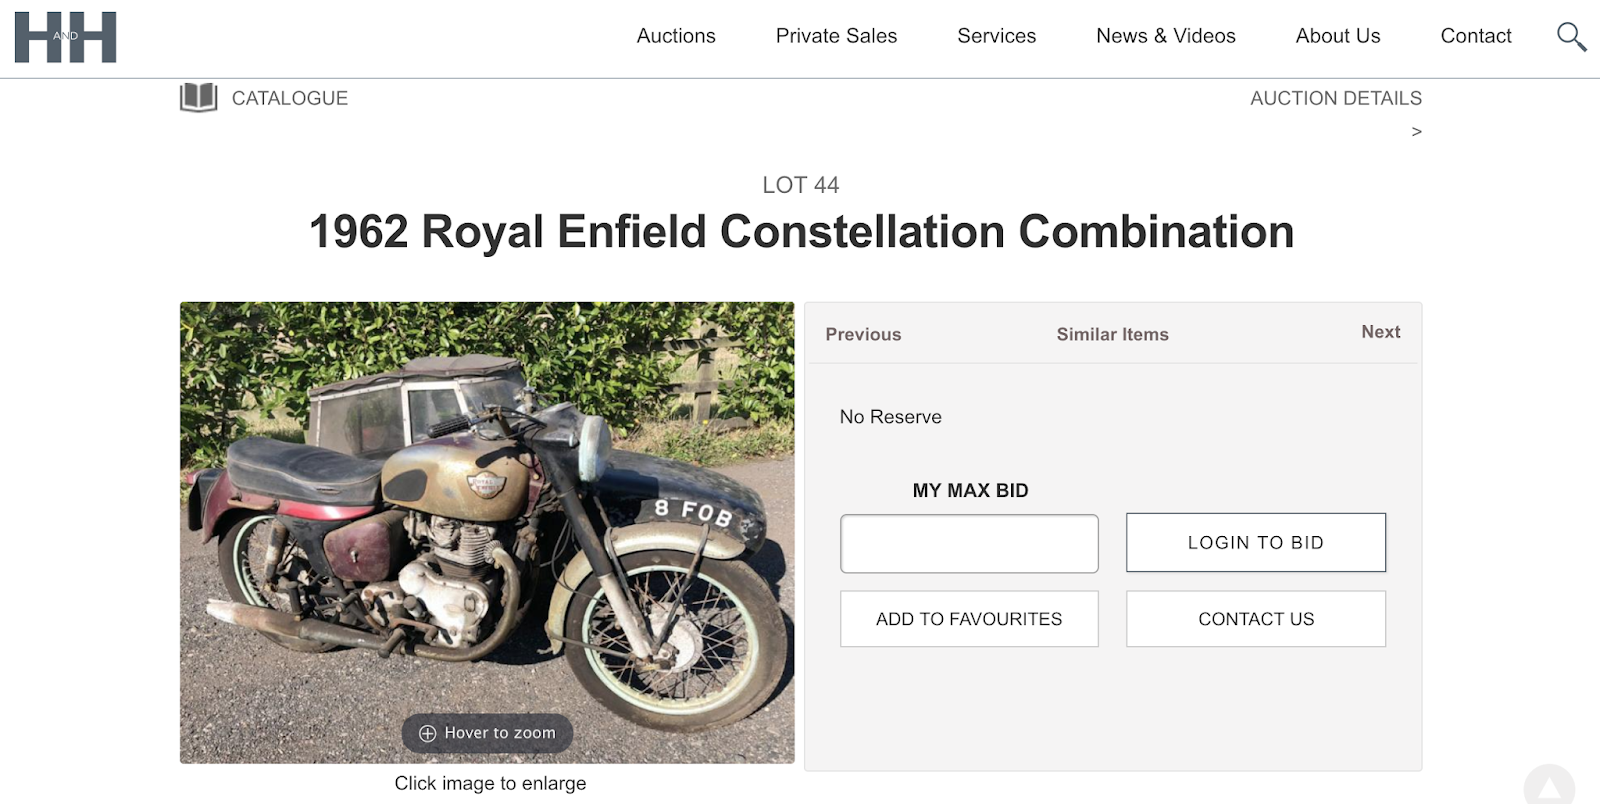Viewport: 1600px width, 804px height.
Task: Click the MY MAX BID input field
Action: coord(968,543)
